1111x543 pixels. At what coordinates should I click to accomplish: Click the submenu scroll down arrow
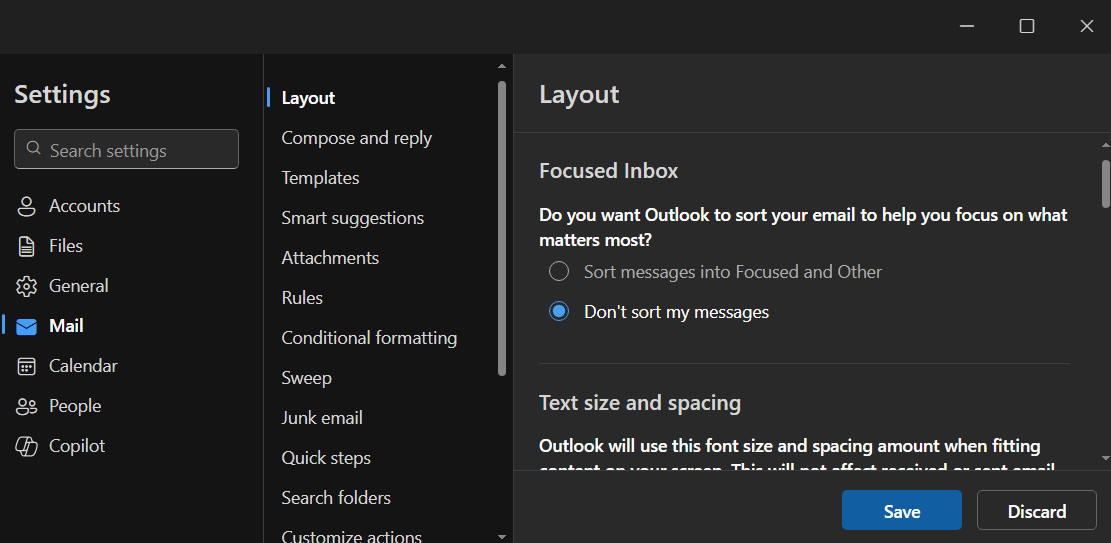[502, 537]
